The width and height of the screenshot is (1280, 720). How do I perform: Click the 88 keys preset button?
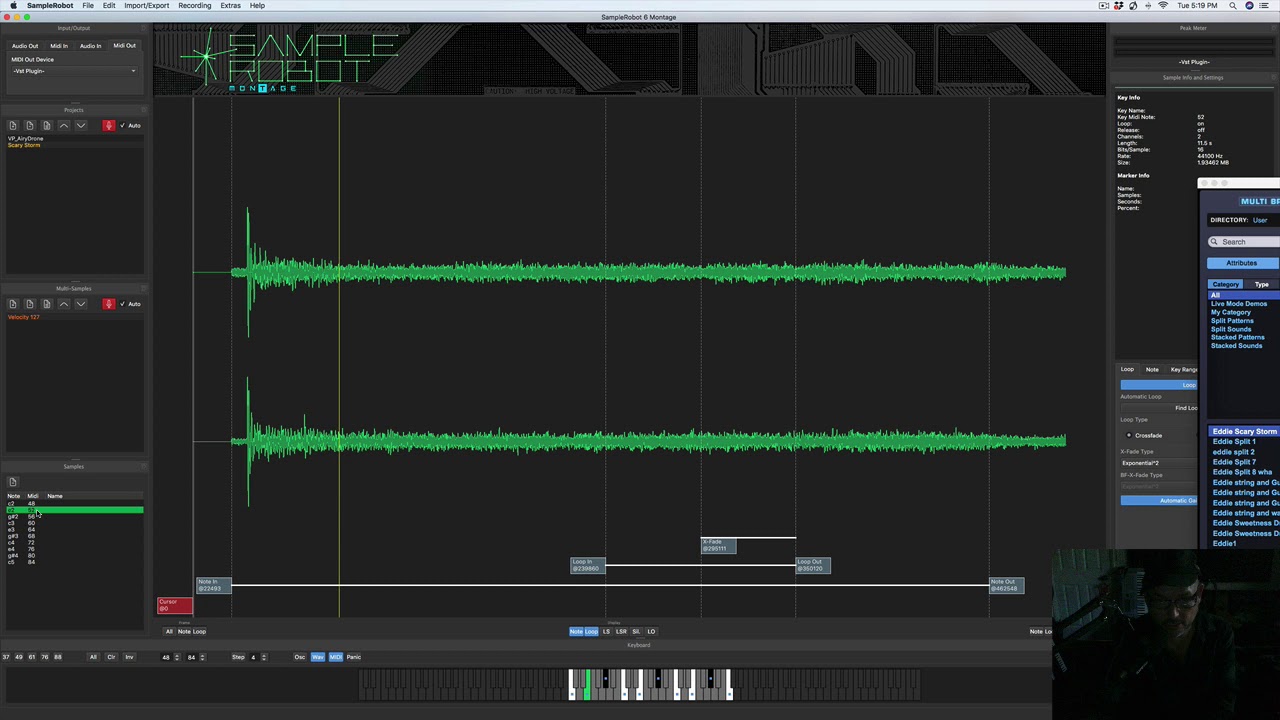tap(58, 657)
